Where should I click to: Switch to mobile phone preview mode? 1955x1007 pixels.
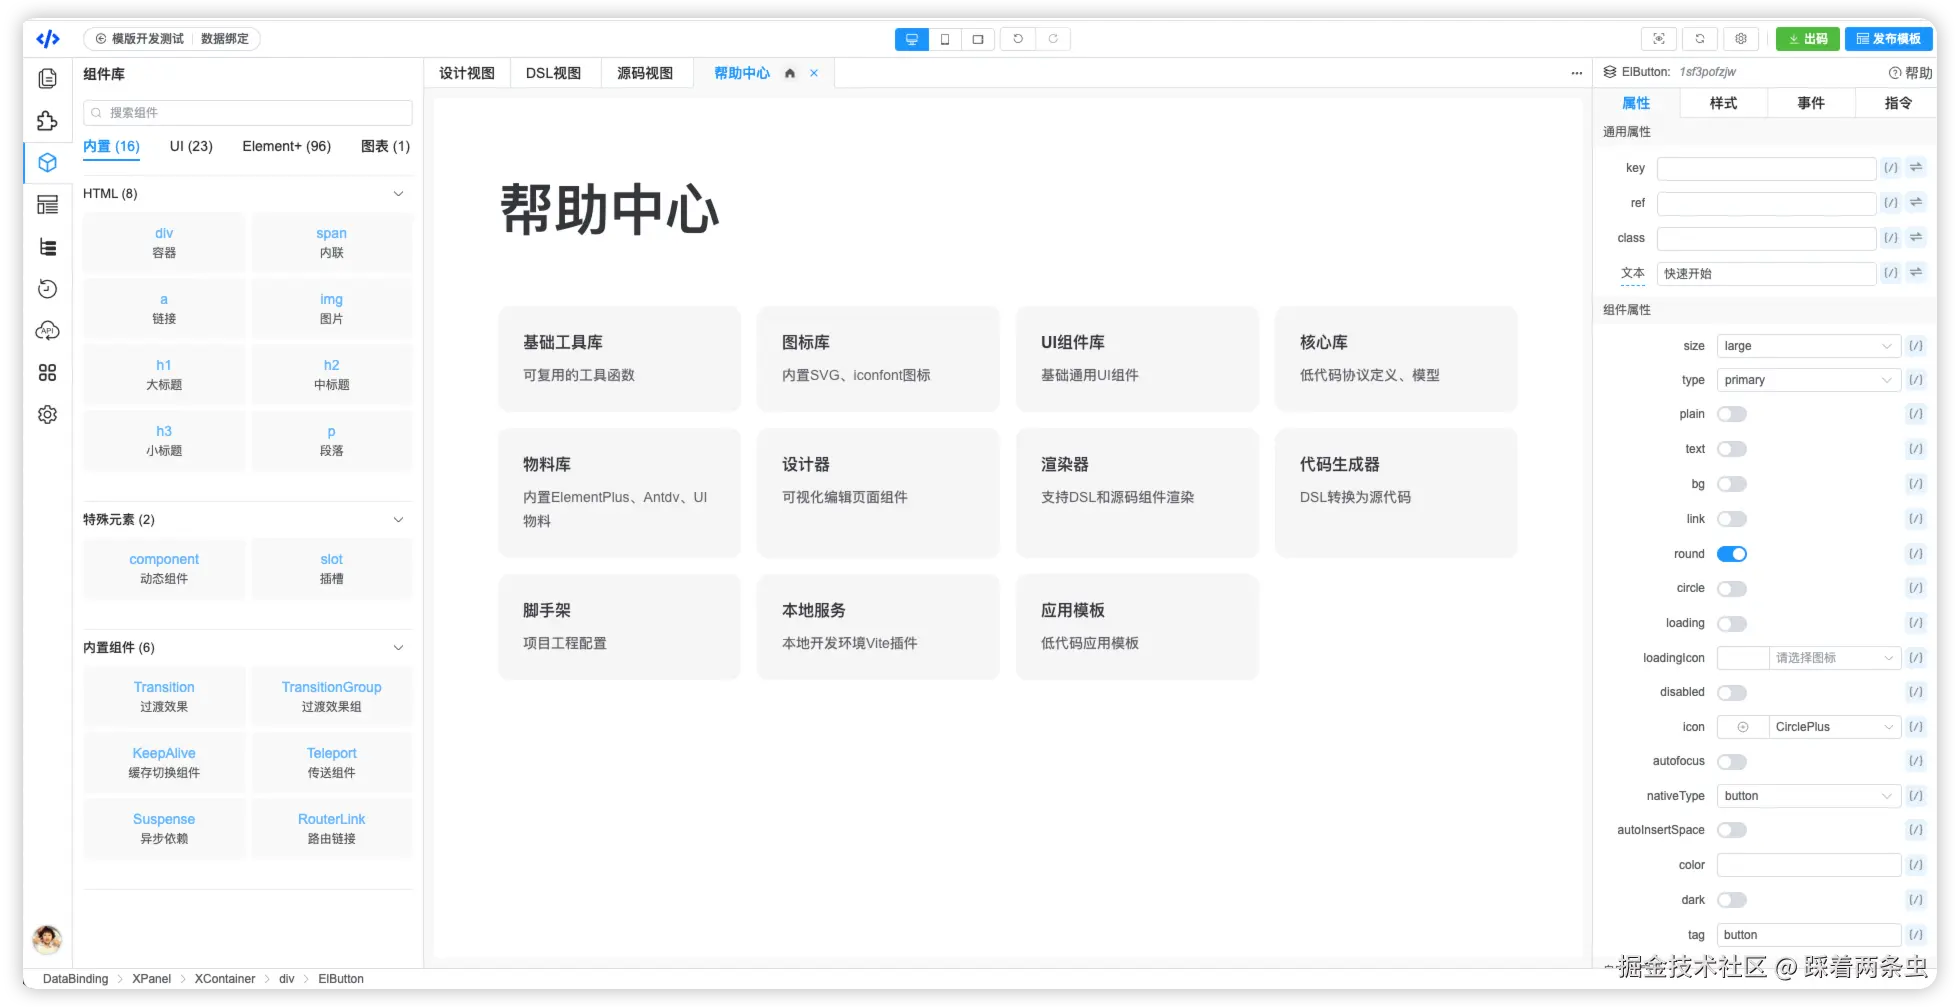click(944, 39)
